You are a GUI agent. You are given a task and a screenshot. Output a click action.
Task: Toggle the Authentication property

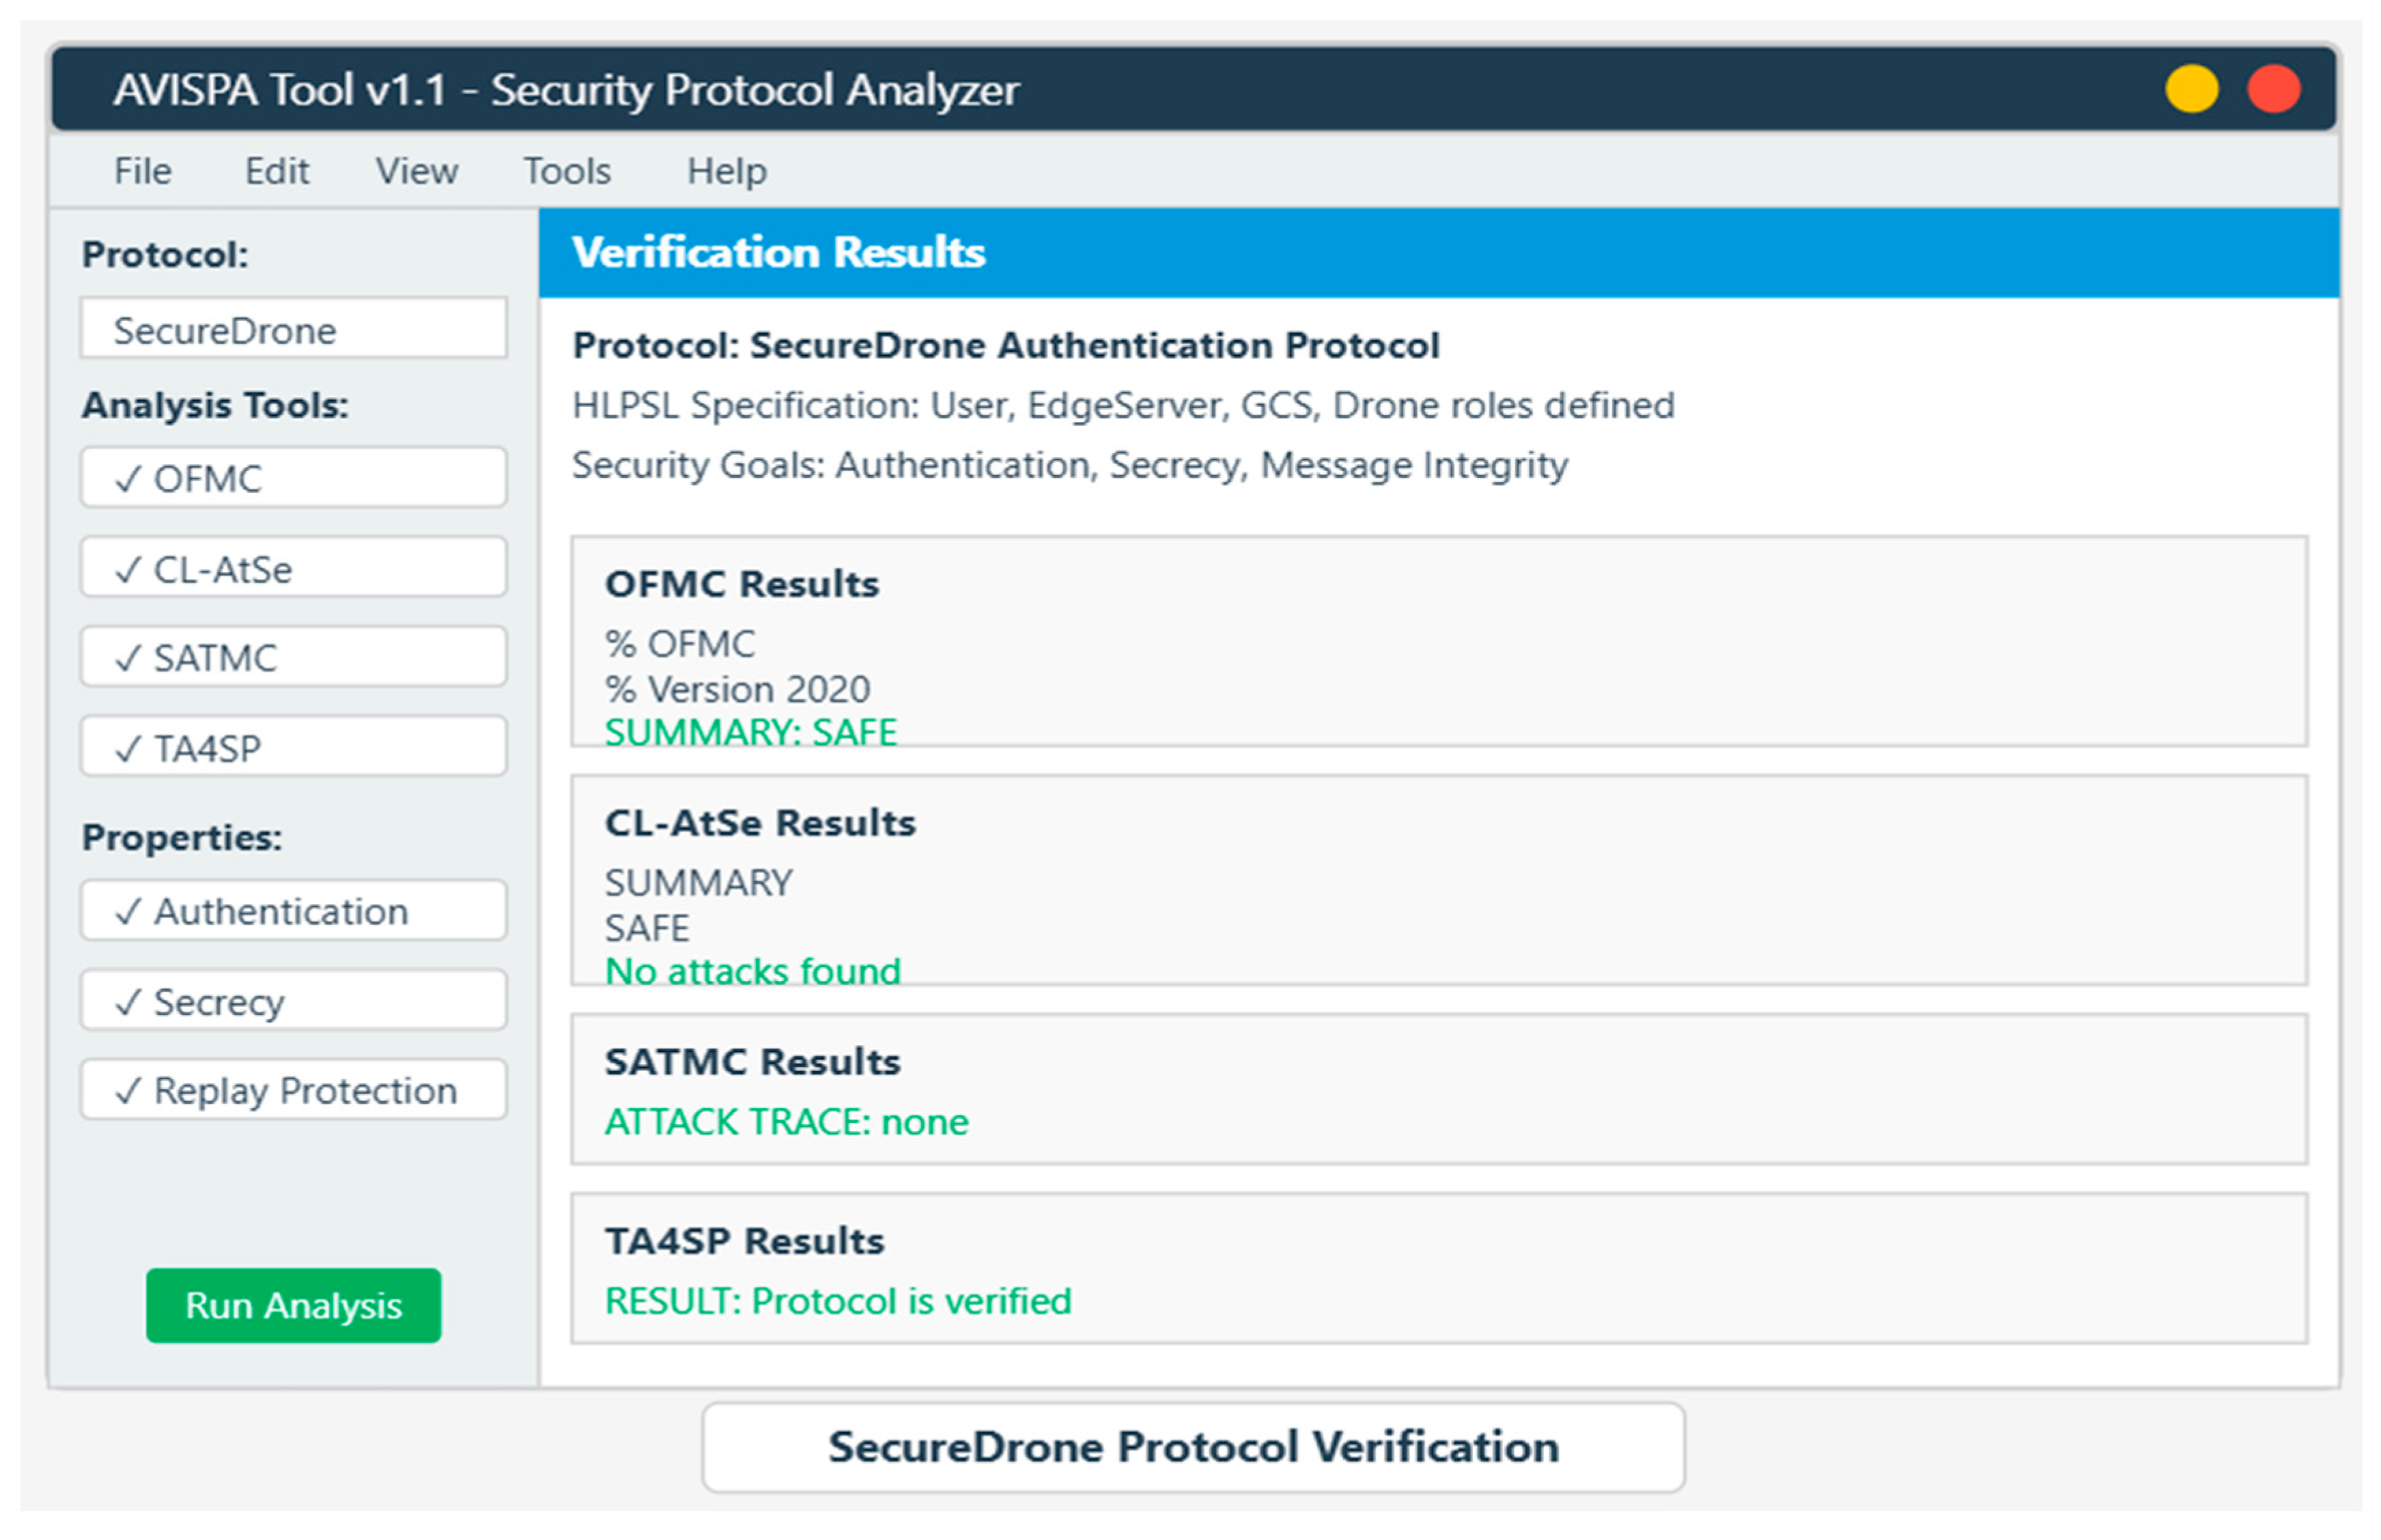pyautogui.click(x=293, y=911)
